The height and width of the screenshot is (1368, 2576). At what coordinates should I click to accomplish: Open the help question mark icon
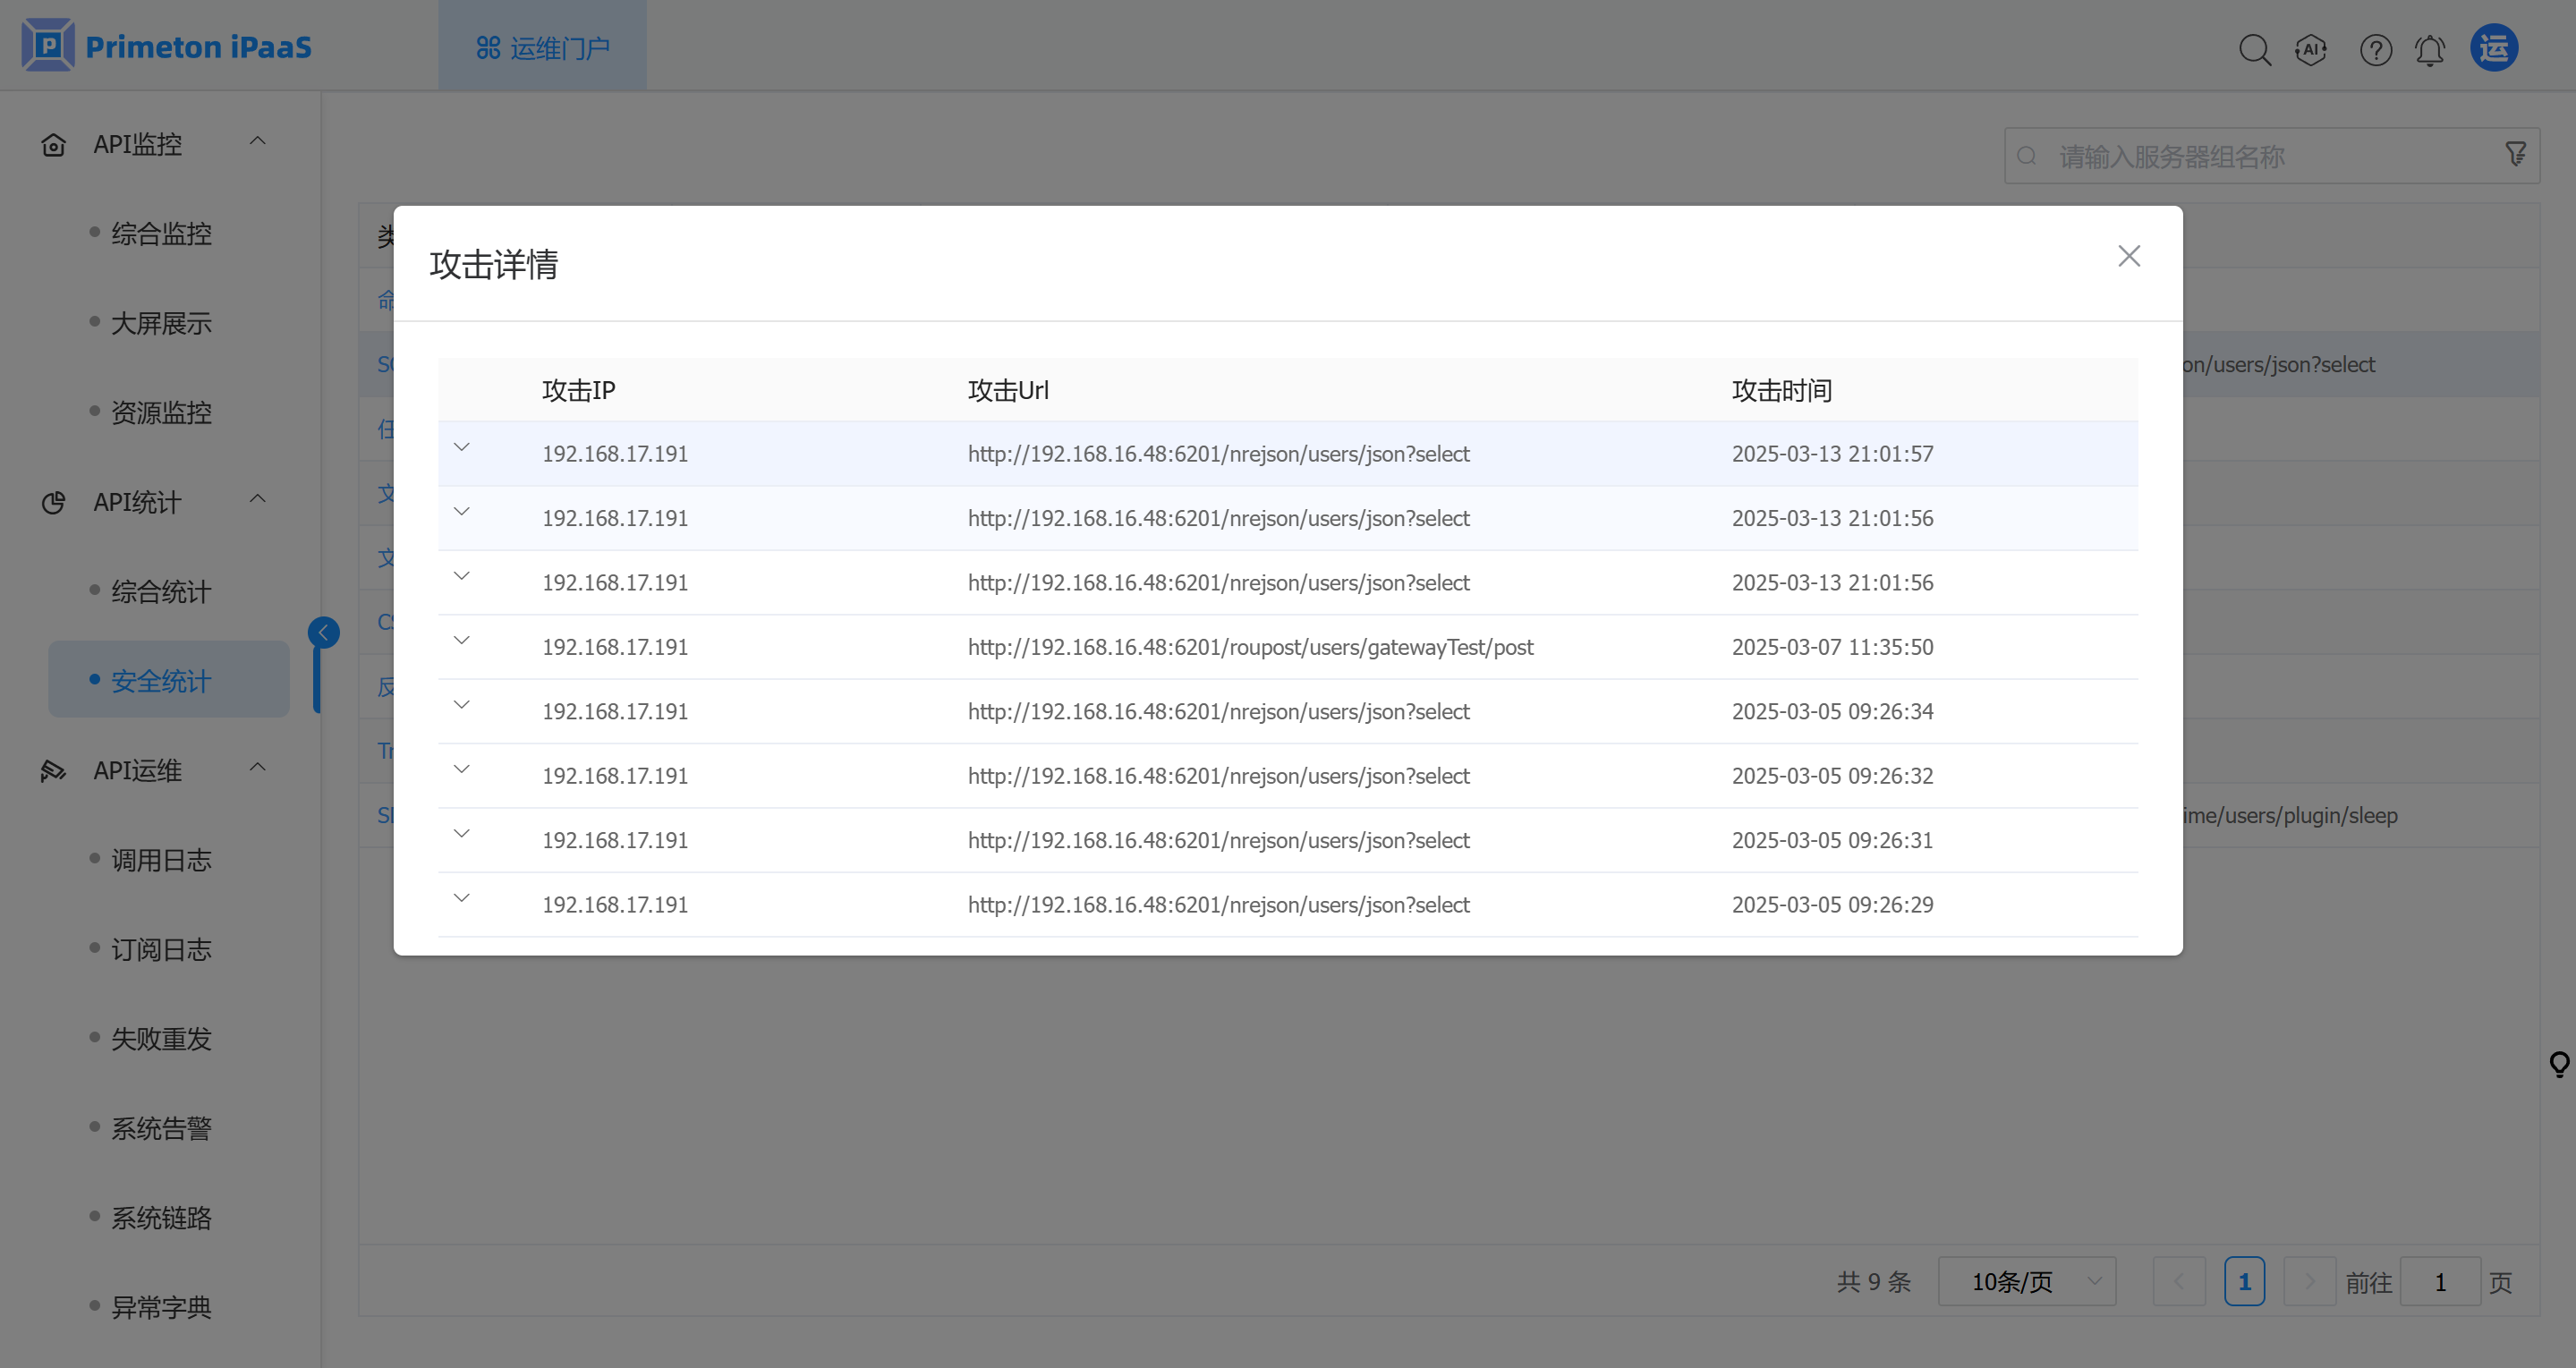tap(2375, 49)
